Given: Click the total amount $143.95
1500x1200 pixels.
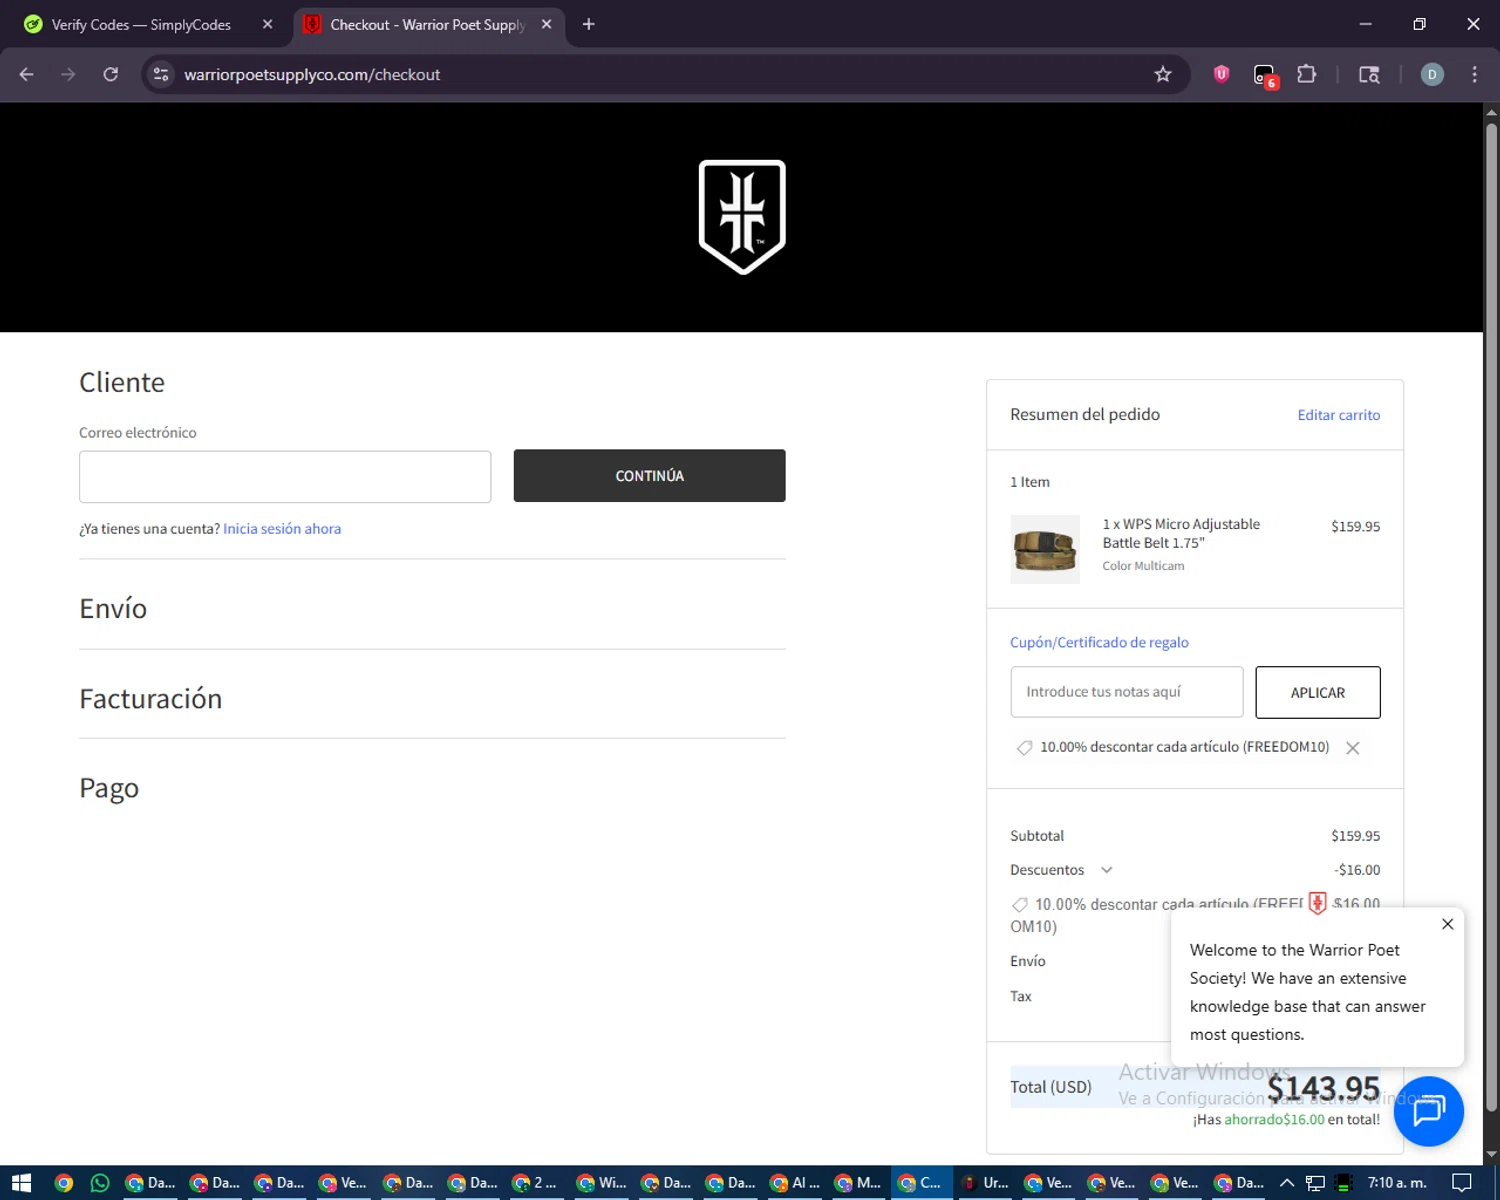Looking at the screenshot, I should pyautogui.click(x=1323, y=1087).
